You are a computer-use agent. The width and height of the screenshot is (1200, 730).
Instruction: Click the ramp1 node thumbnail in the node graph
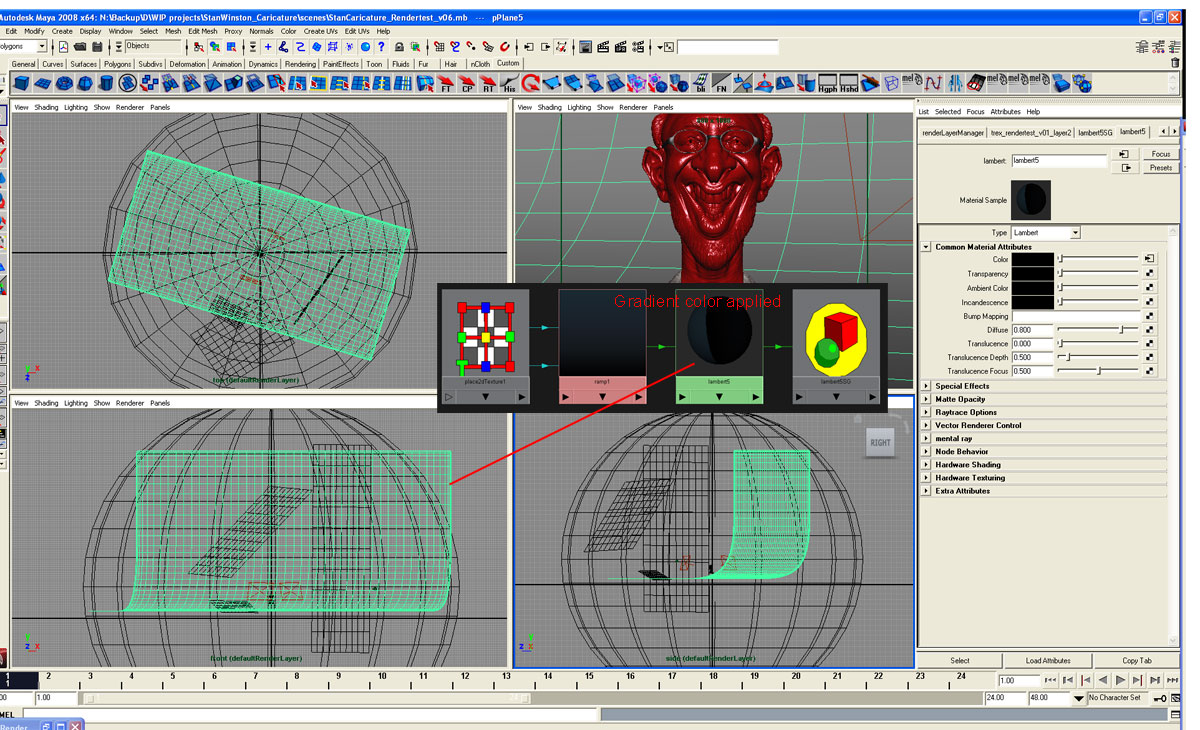[601, 332]
